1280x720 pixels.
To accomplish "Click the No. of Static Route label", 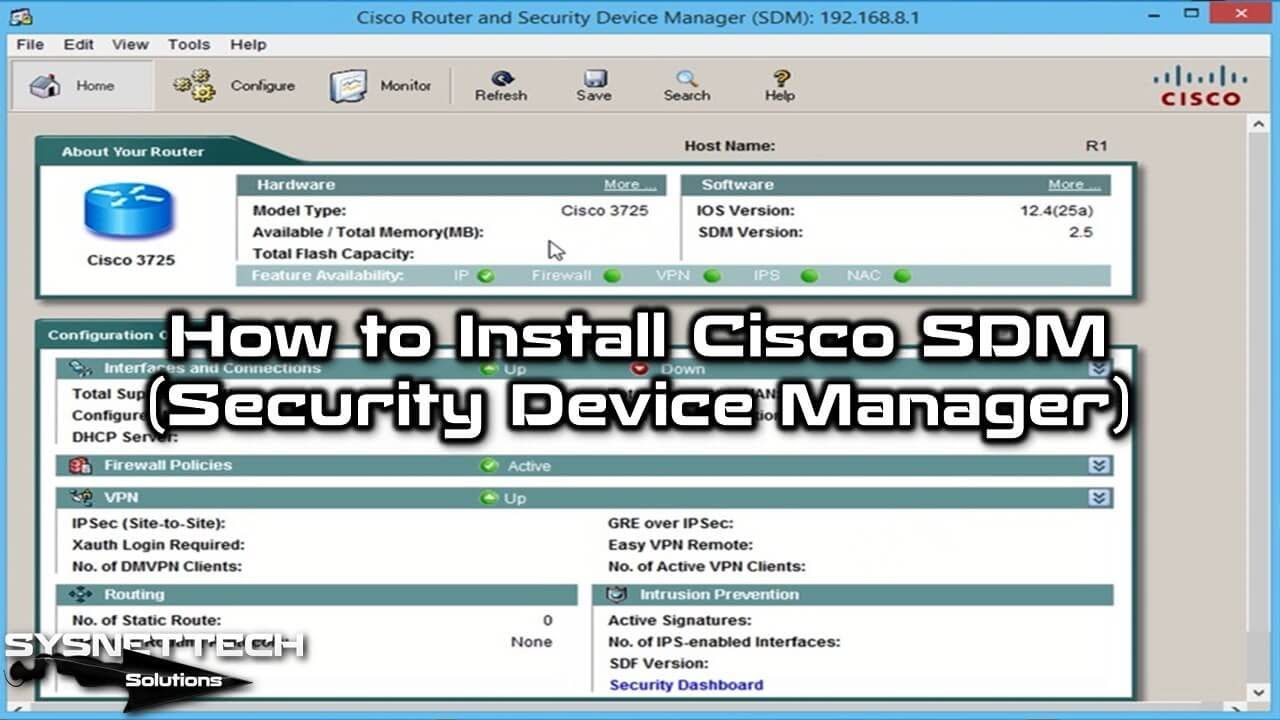I will [147, 620].
